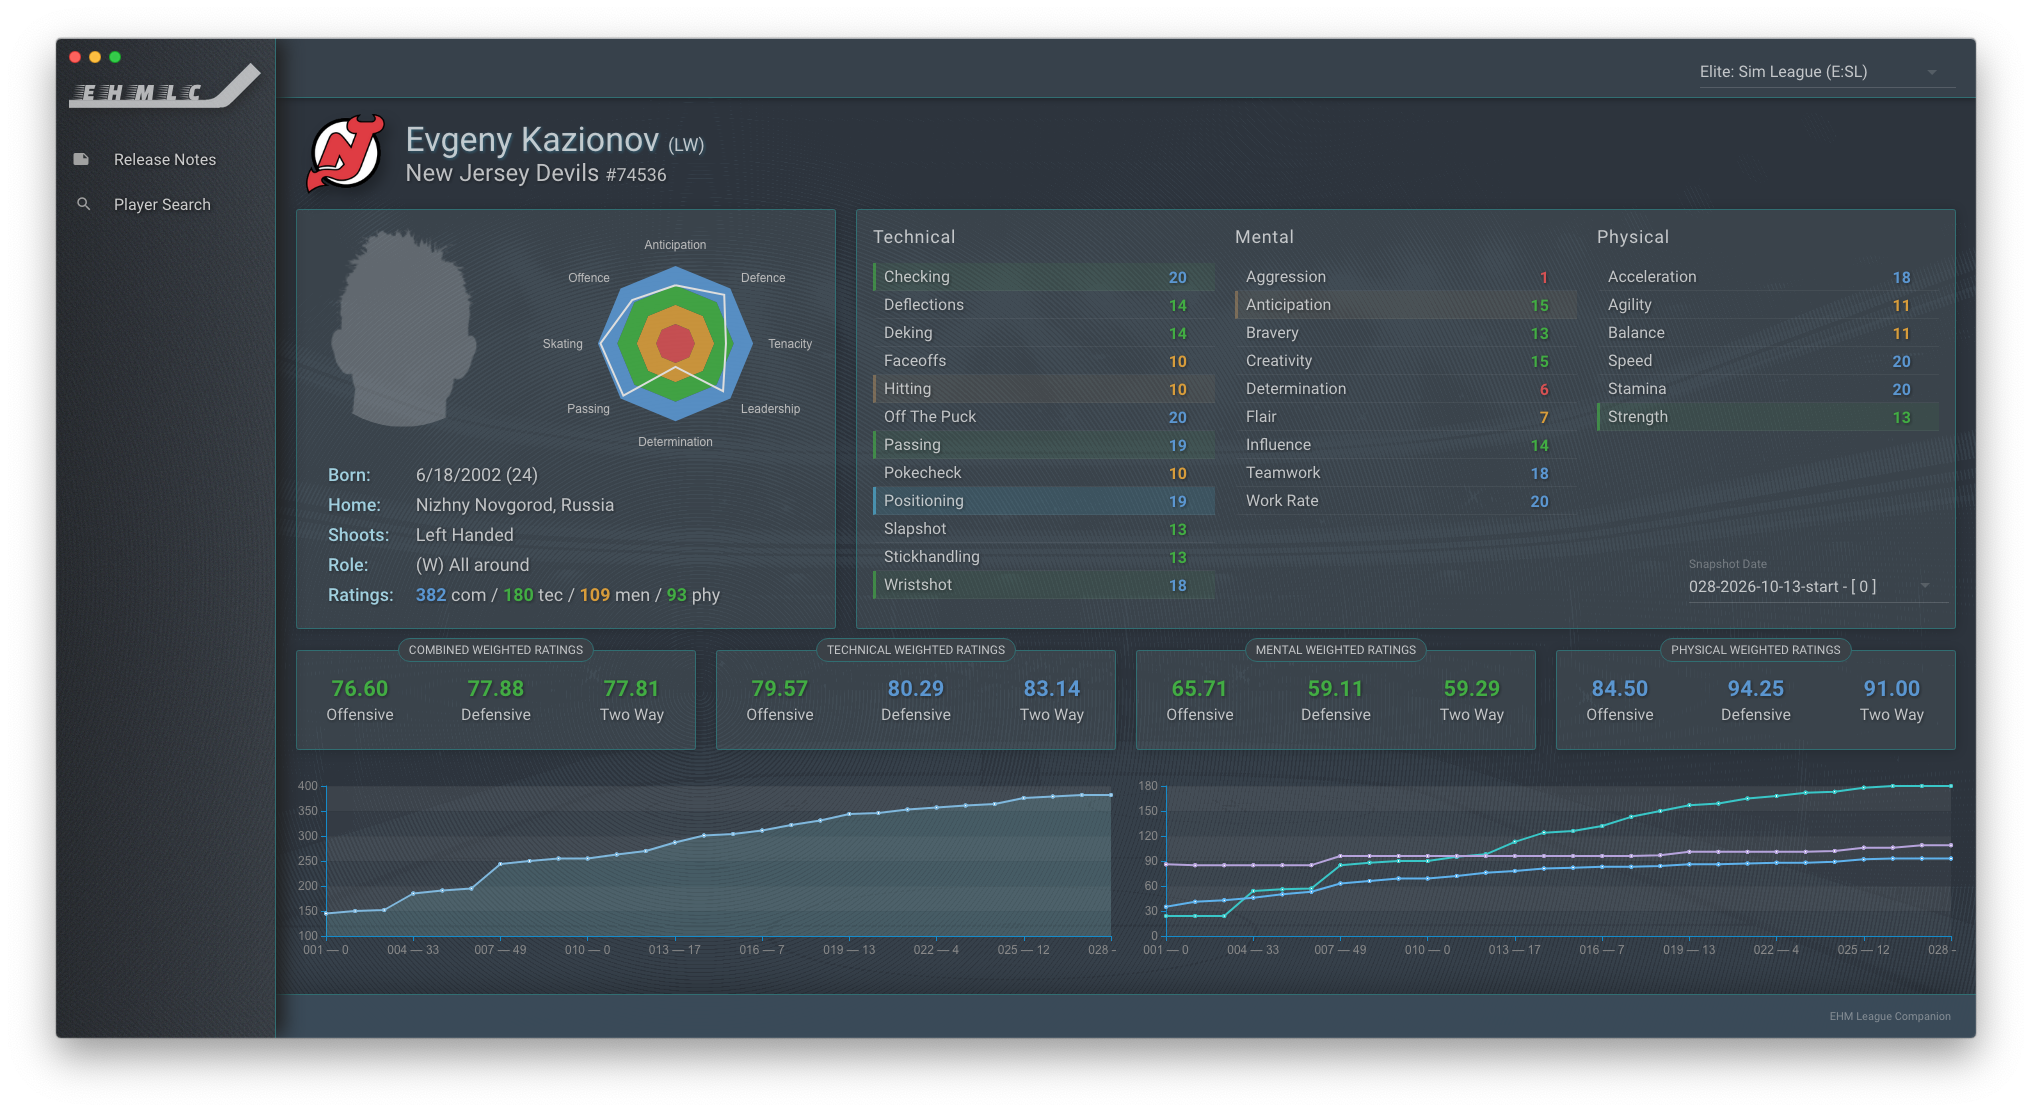Click the yellow macOS minimize button
Image resolution: width=2032 pixels, height=1112 pixels.
[x=95, y=57]
